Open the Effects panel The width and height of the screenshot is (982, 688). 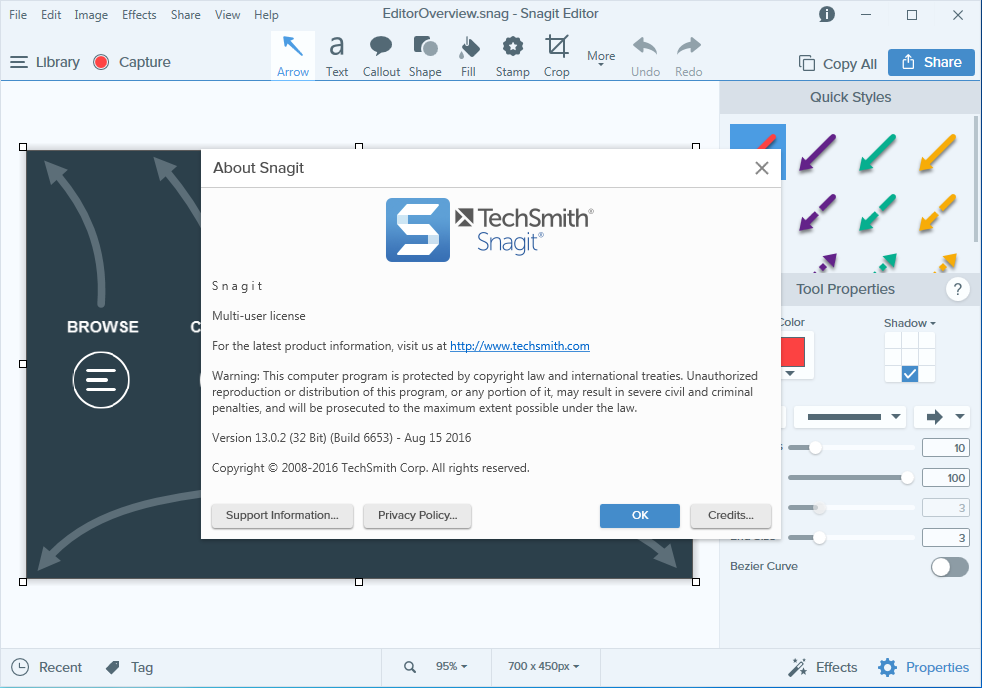(x=822, y=667)
